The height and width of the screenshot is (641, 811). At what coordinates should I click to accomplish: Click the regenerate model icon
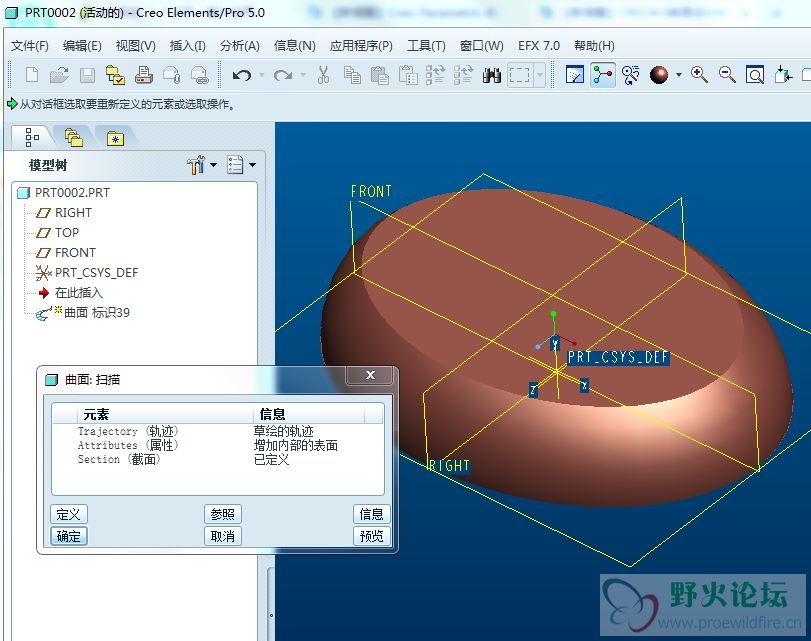pyautogui.click(x=435, y=76)
